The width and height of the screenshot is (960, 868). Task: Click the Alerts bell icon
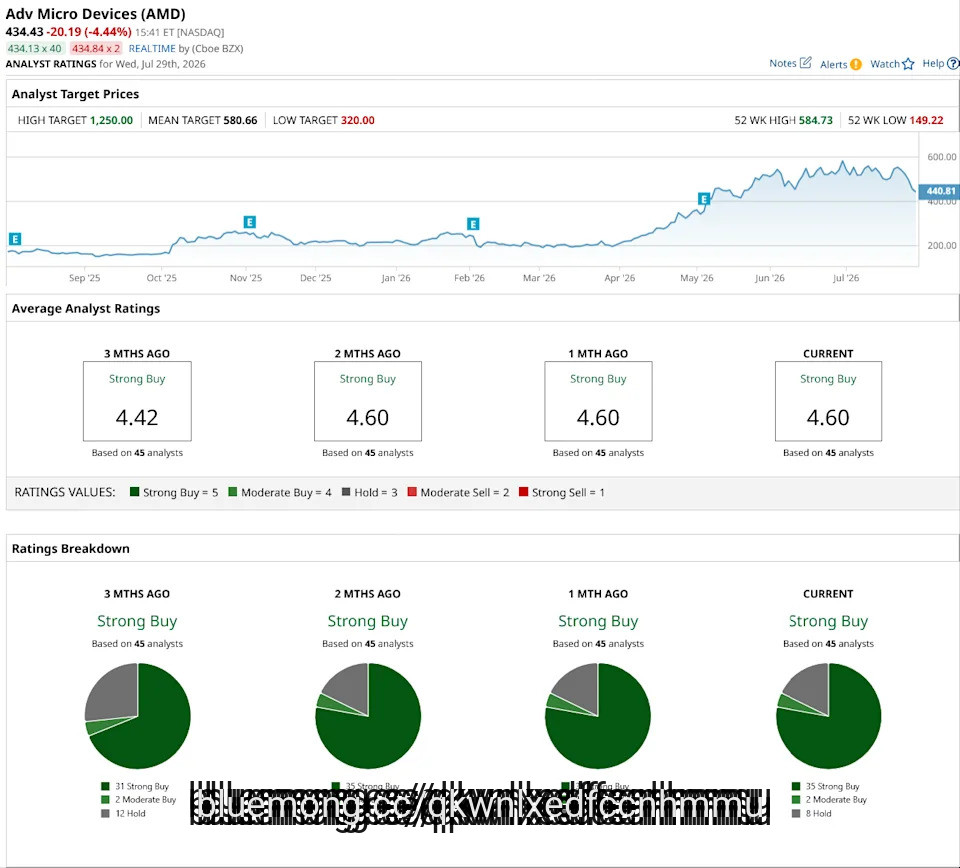[856, 64]
